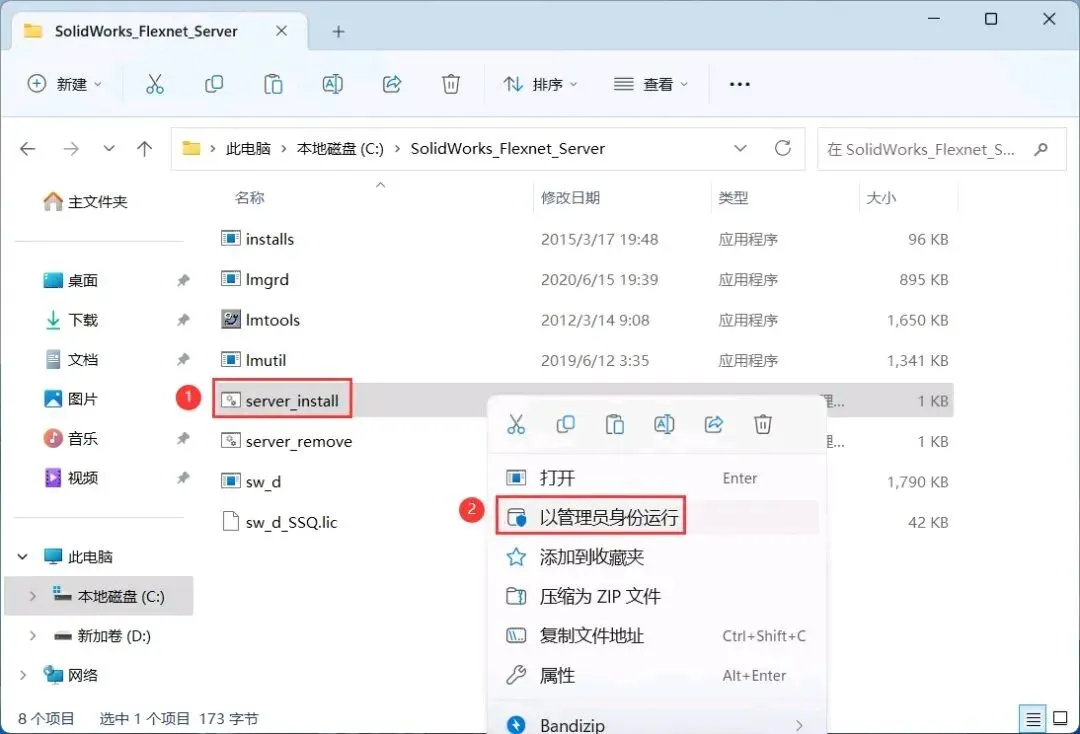Add a new tab with plus button
Image resolution: width=1080 pixels, height=734 pixels.
(x=338, y=32)
